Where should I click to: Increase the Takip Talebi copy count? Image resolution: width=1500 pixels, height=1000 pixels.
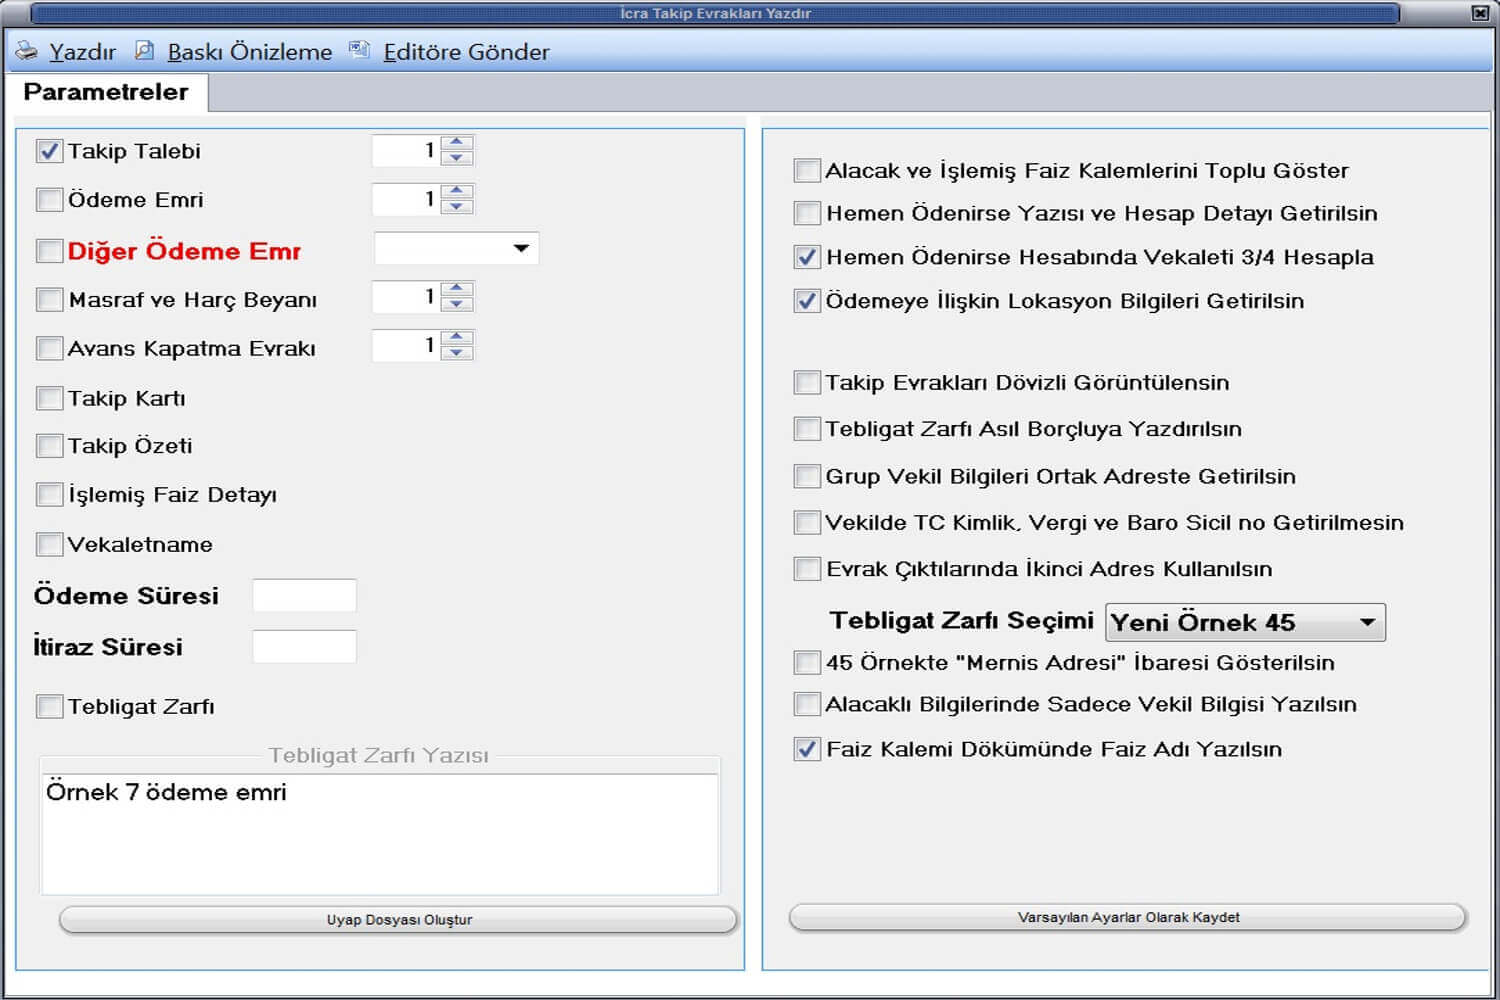tap(457, 143)
